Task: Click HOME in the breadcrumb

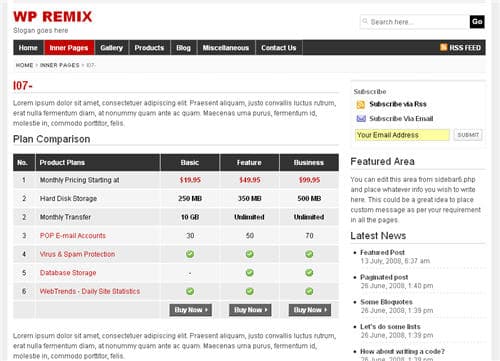Action: [x=24, y=65]
